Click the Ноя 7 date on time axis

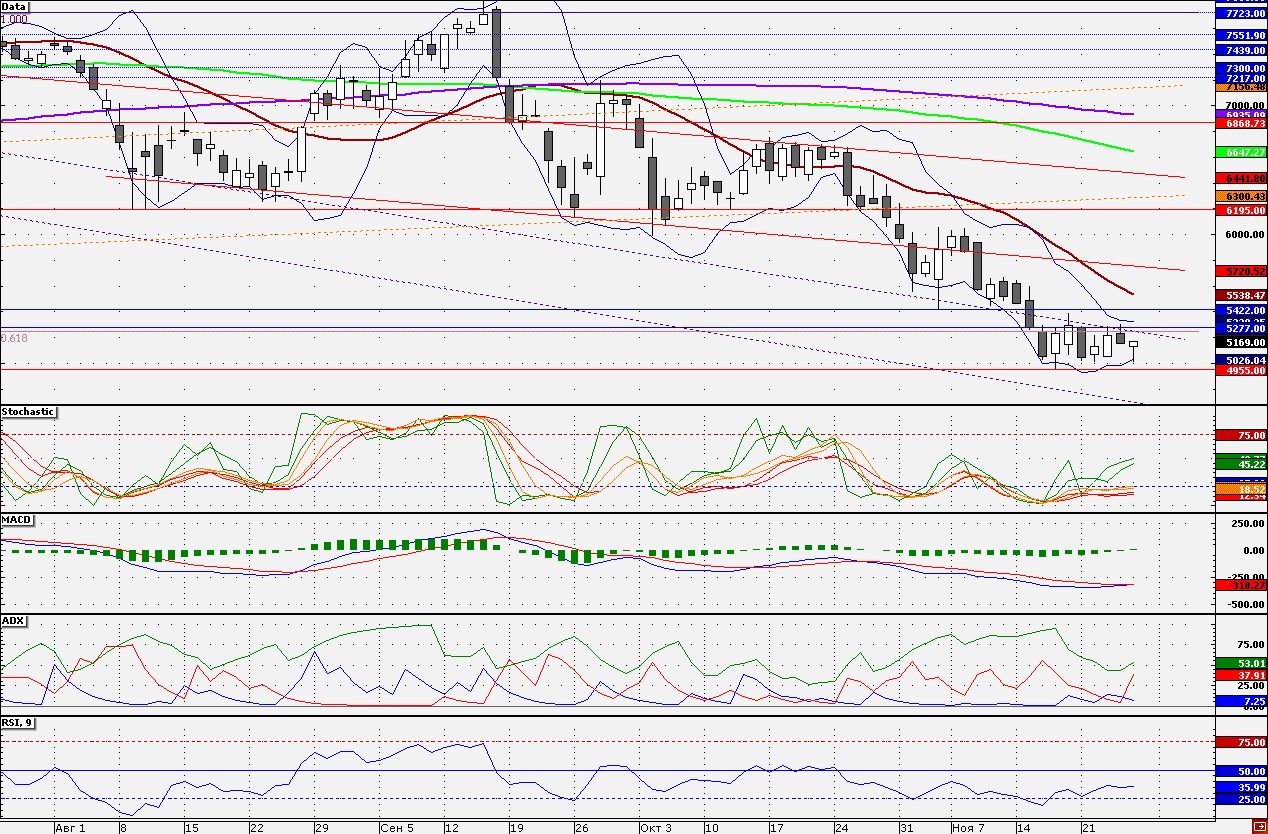(969, 828)
